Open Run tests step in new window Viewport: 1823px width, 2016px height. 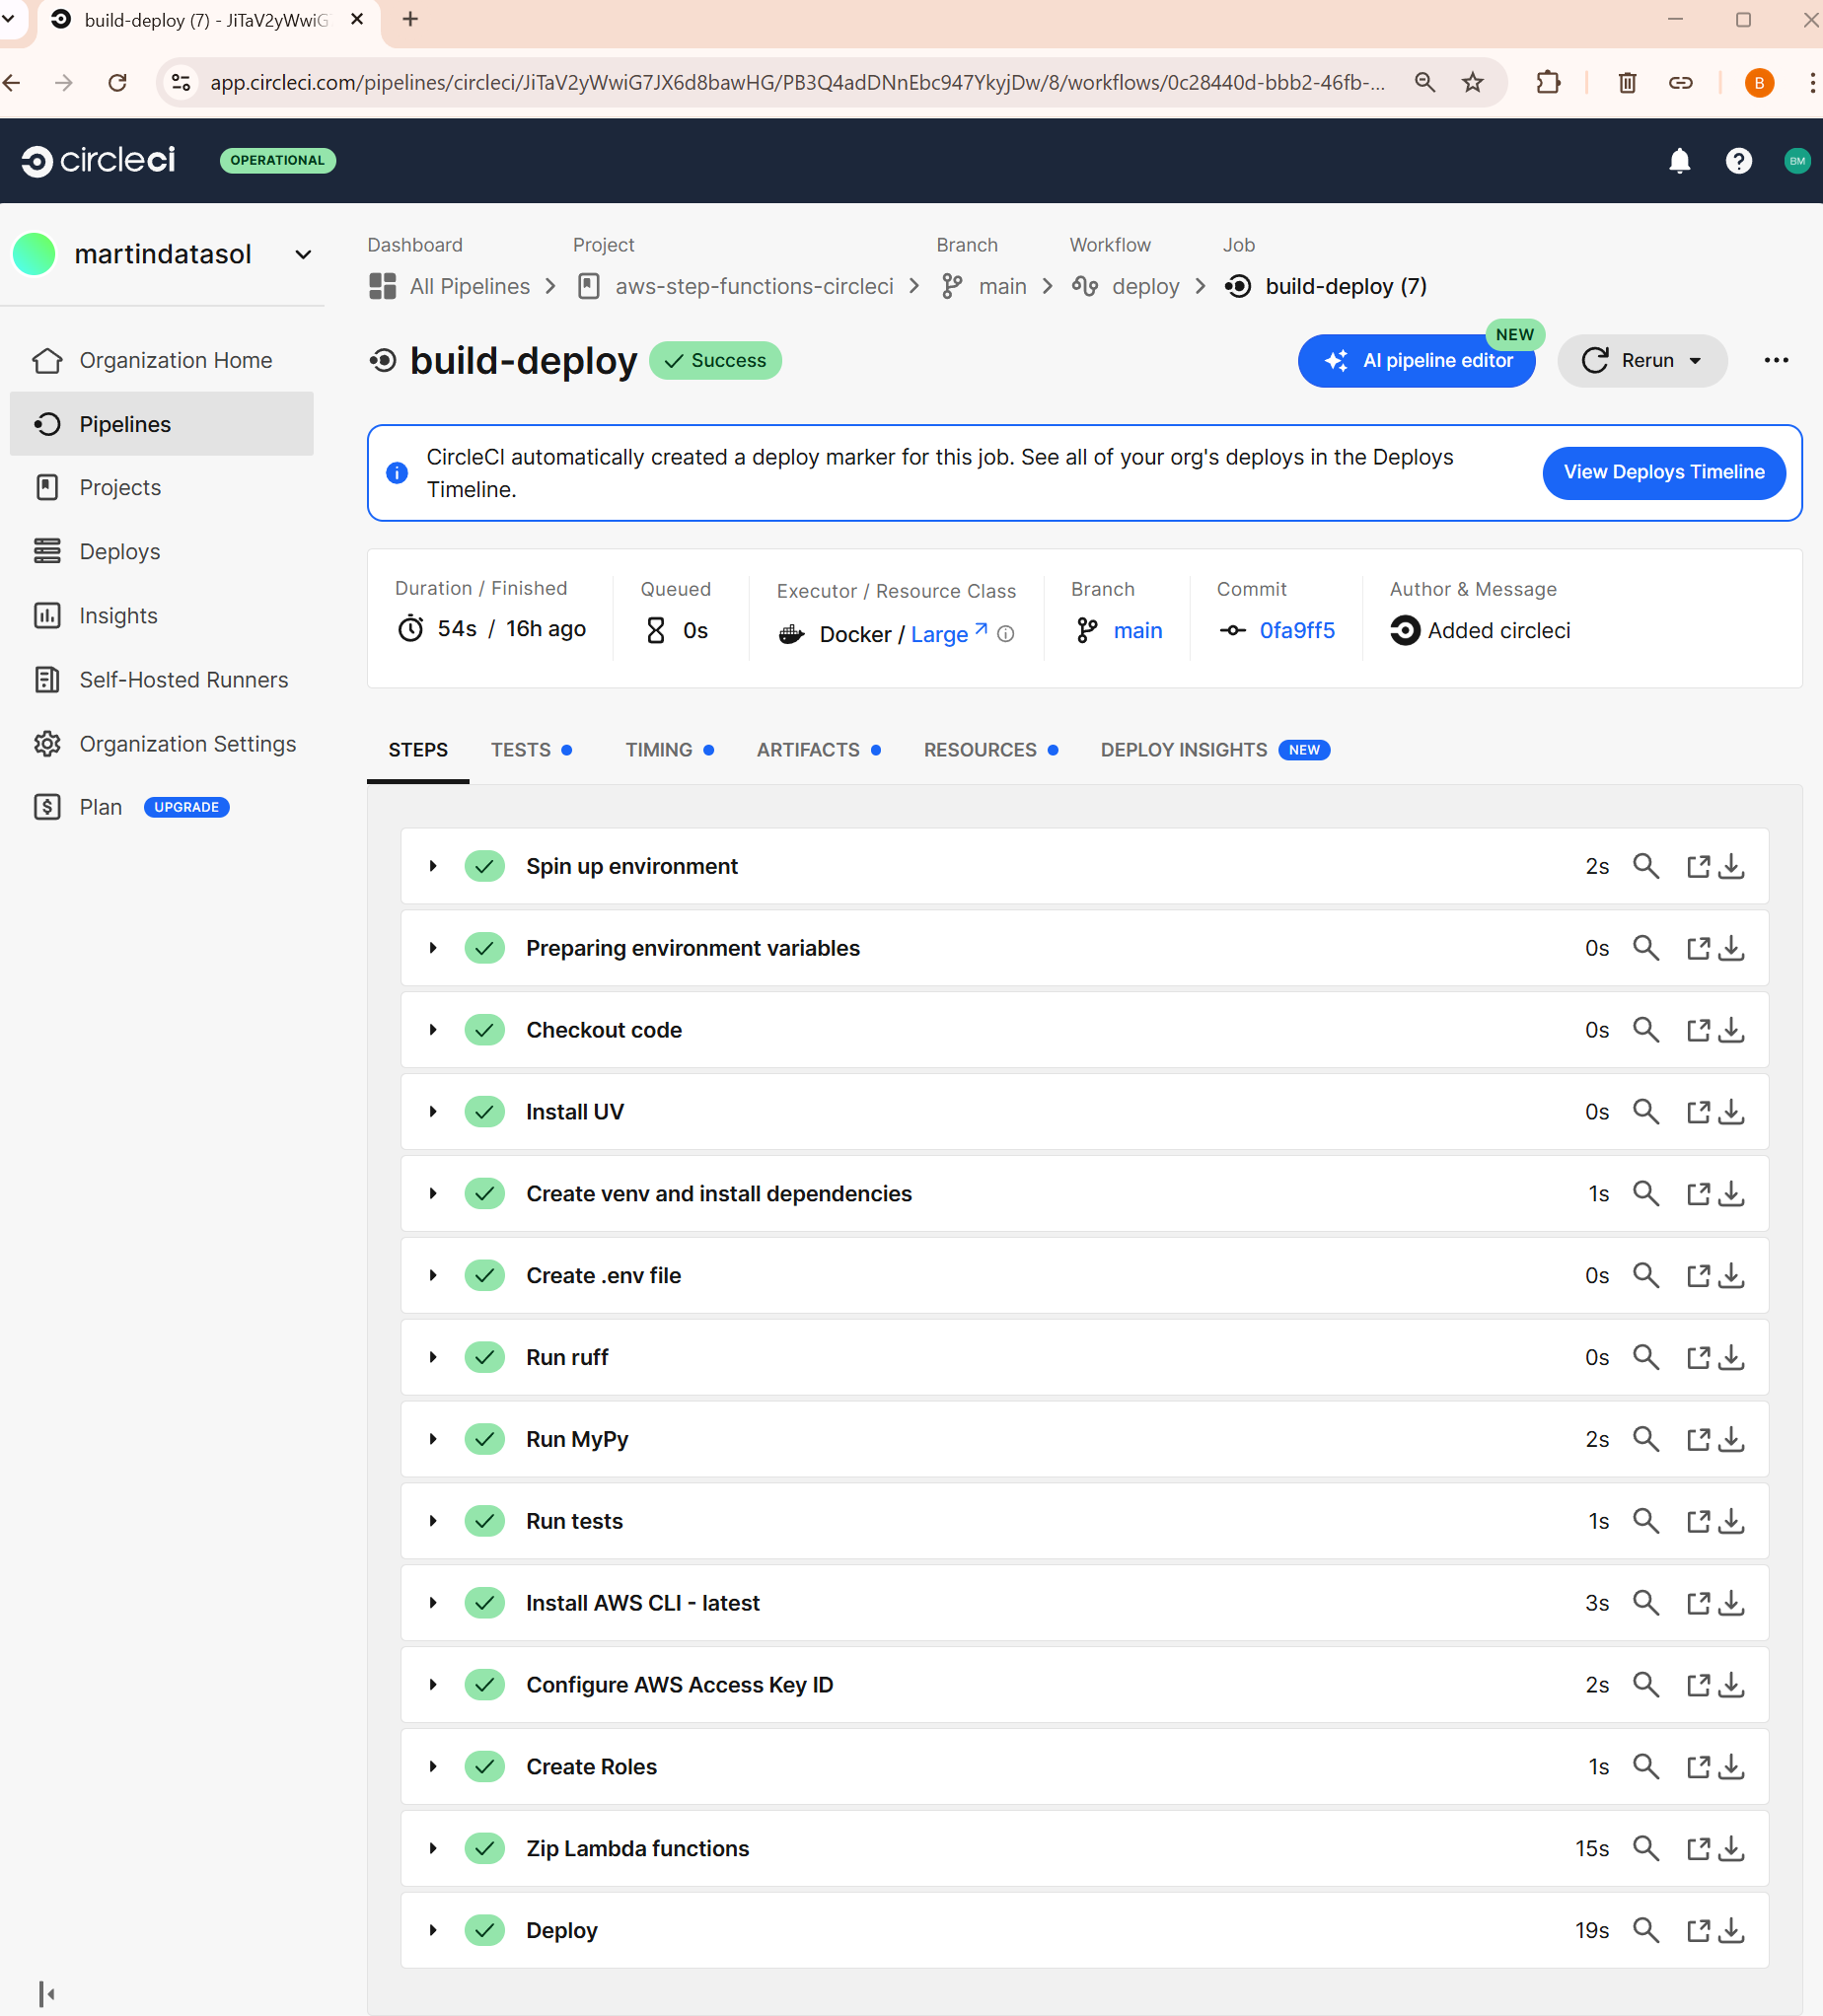tap(1699, 1521)
